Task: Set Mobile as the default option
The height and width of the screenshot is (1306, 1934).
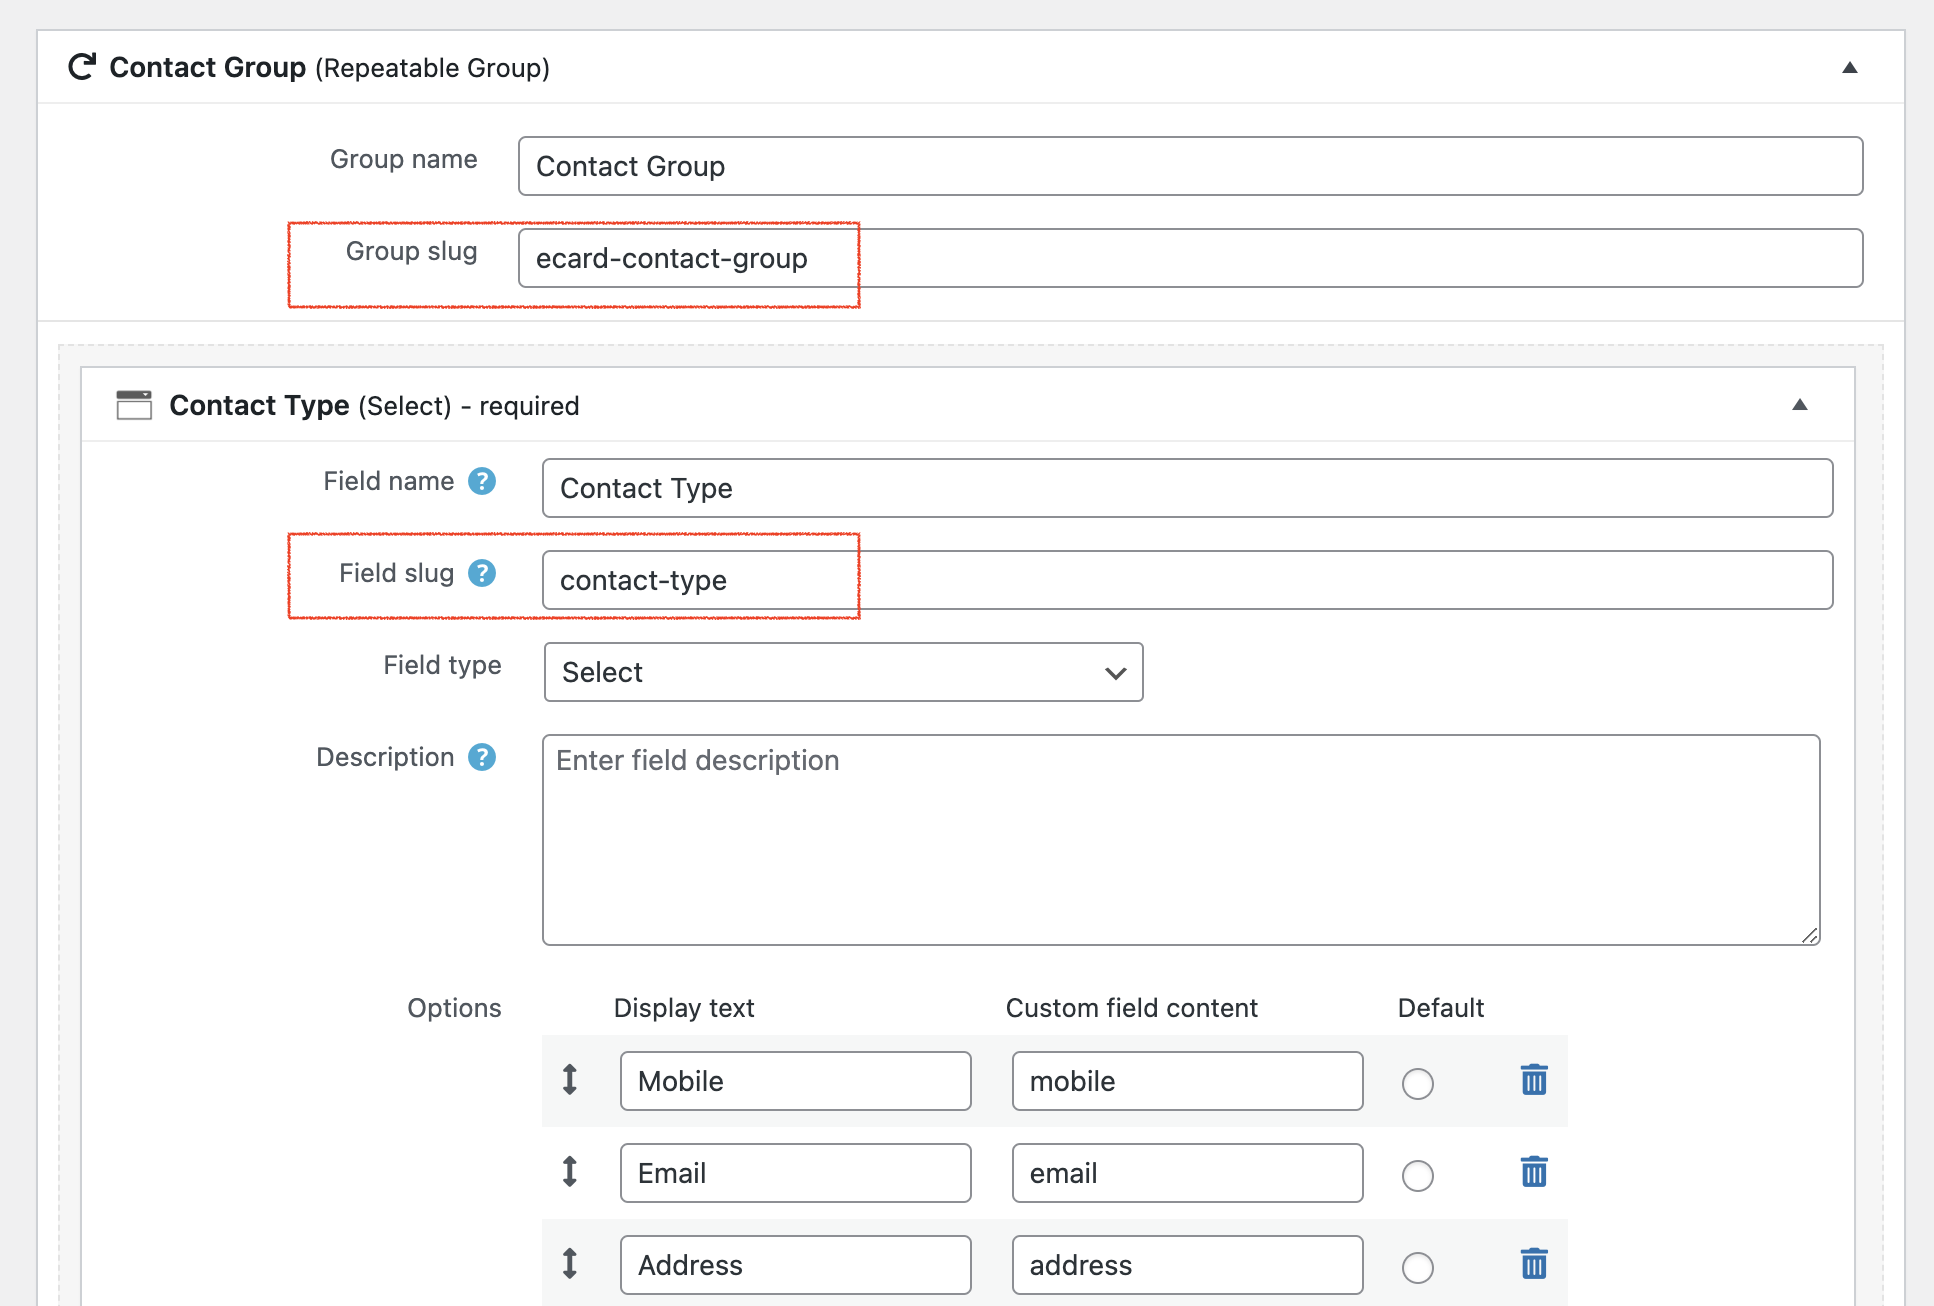Action: [x=1418, y=1084]
